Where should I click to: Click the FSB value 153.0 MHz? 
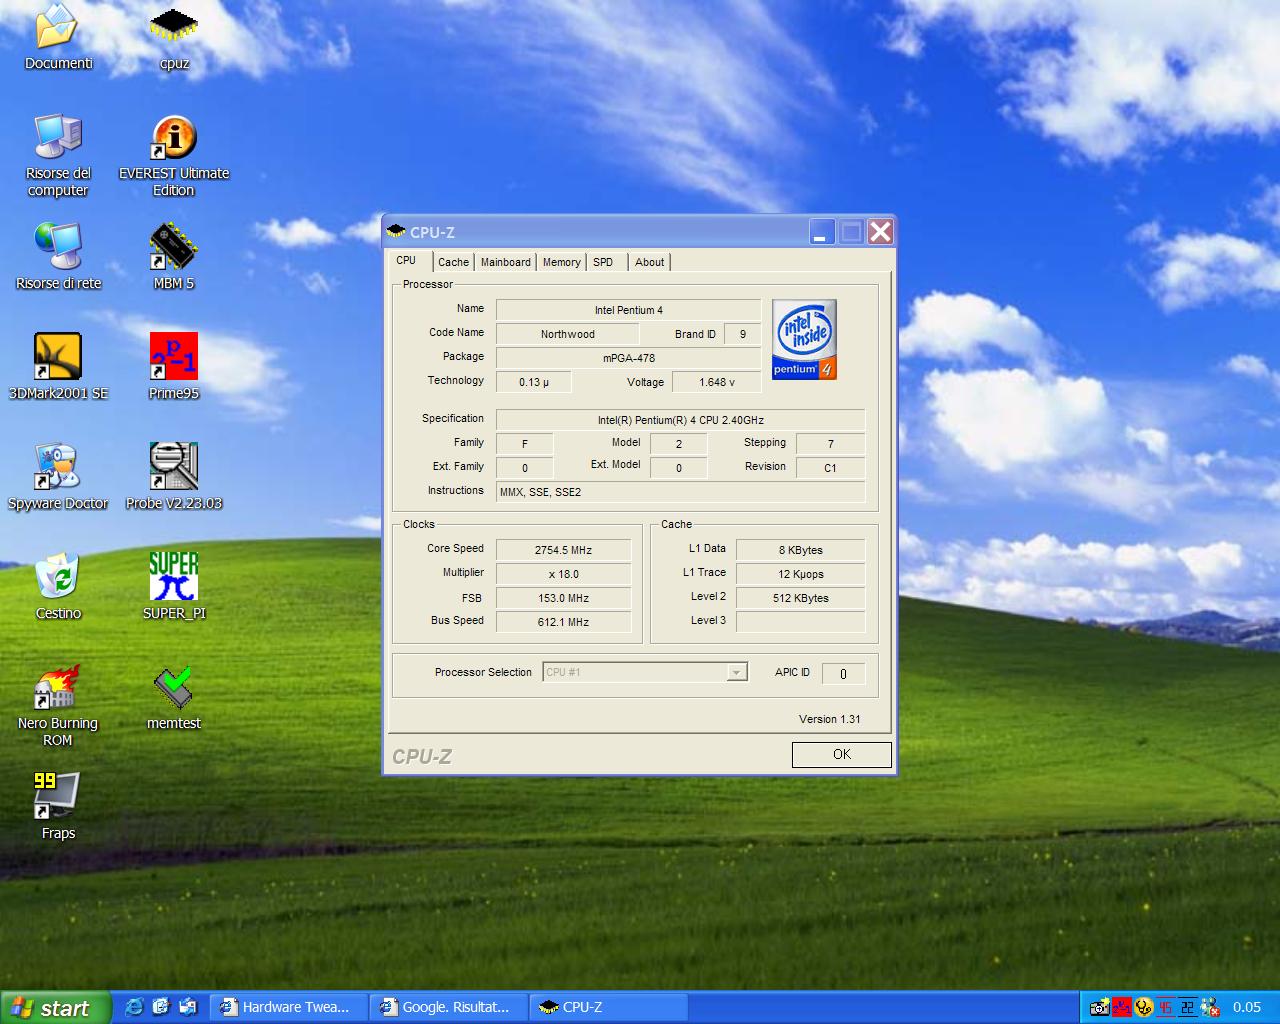[x=563, y=598]
